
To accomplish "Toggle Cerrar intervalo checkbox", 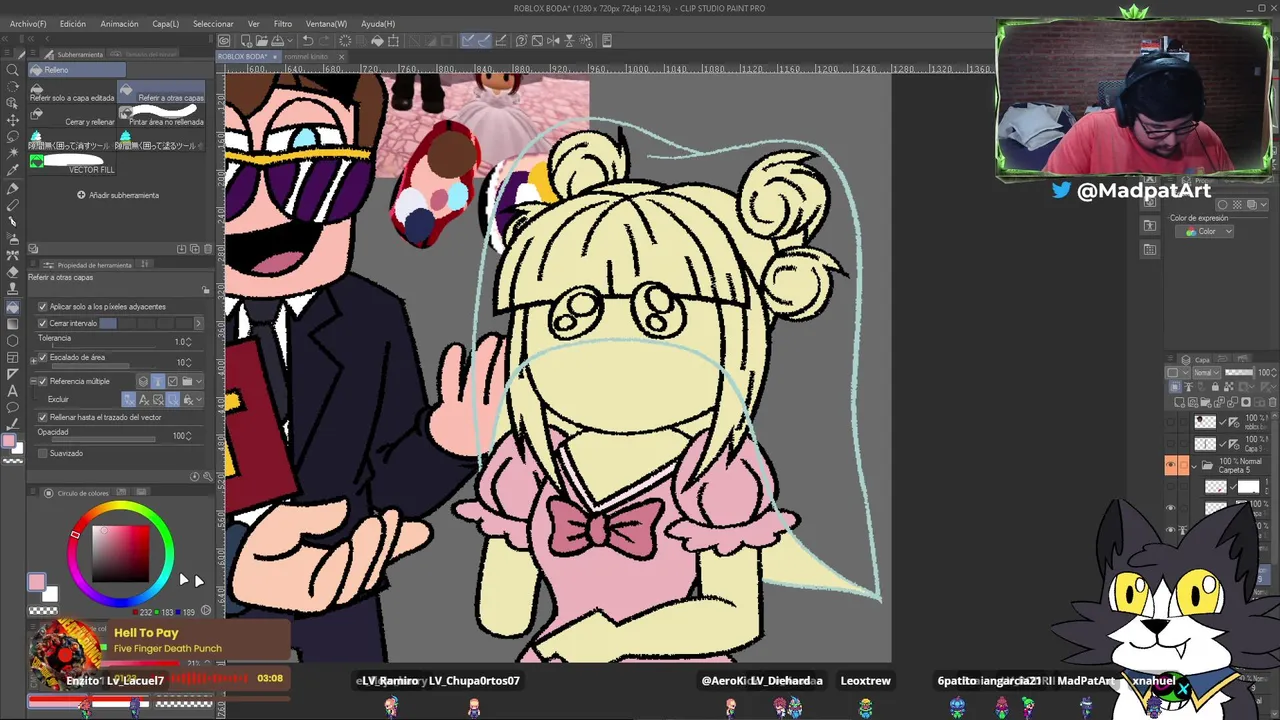I will [x=42, y=324].
